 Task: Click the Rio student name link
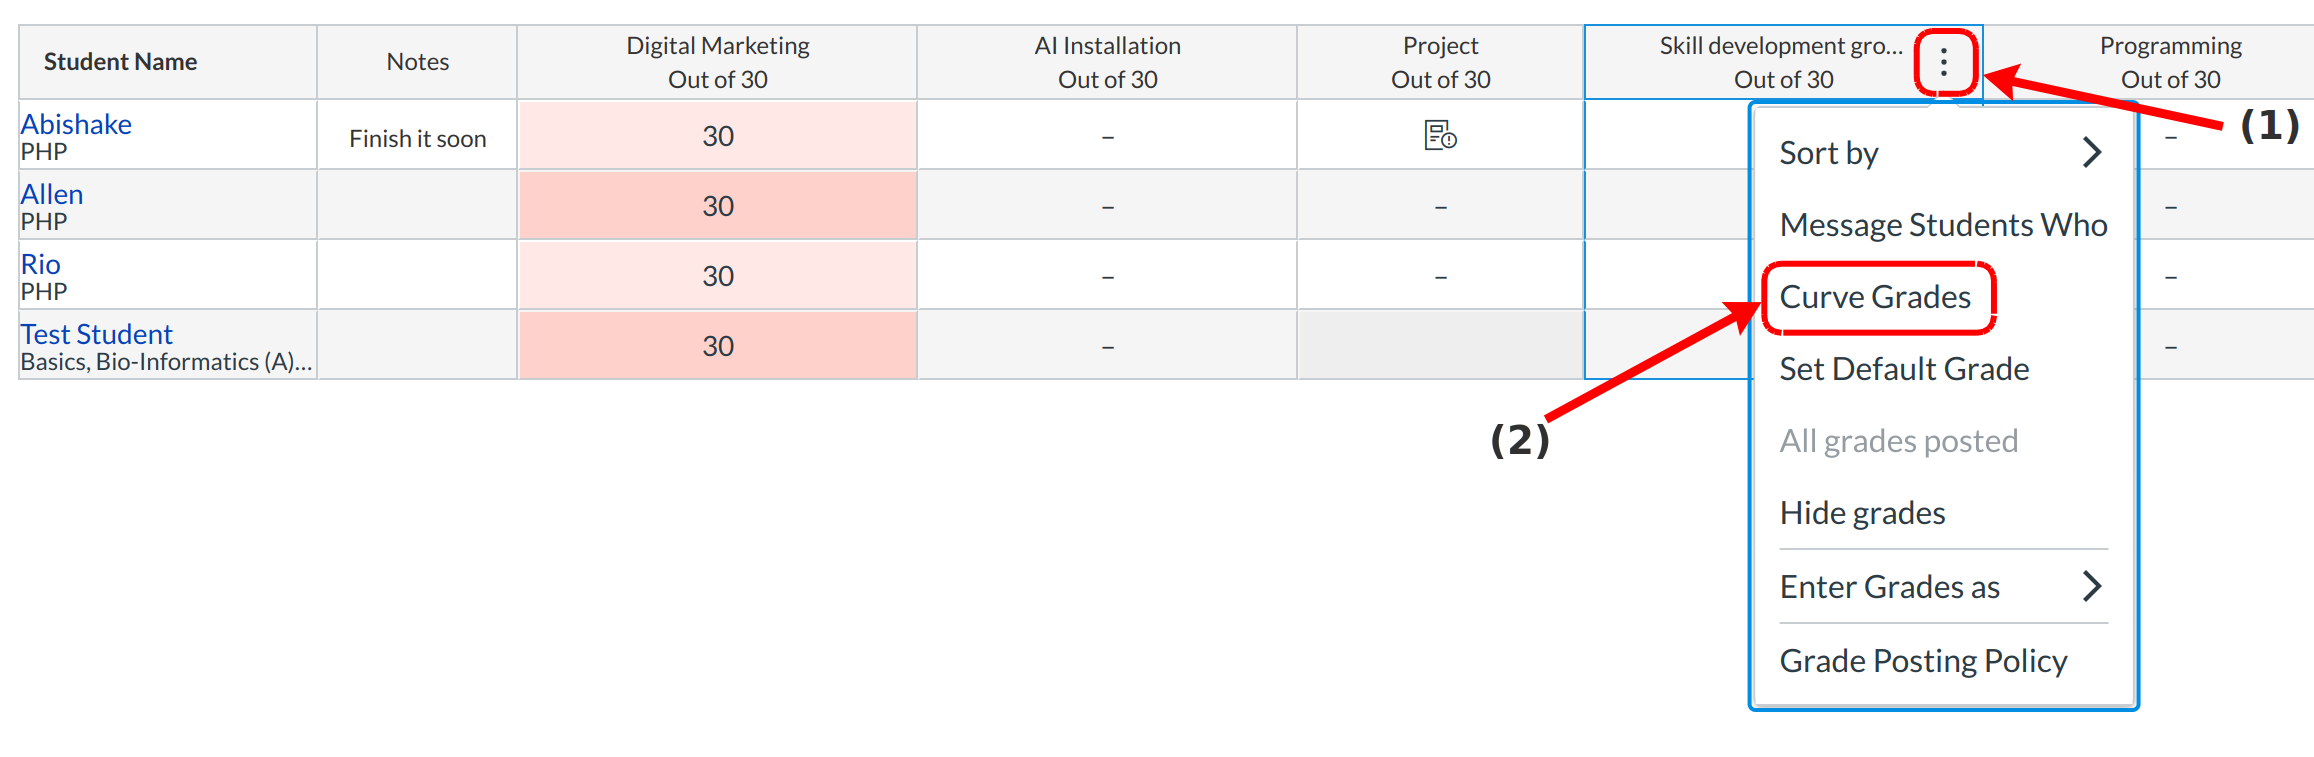point(41,264)
